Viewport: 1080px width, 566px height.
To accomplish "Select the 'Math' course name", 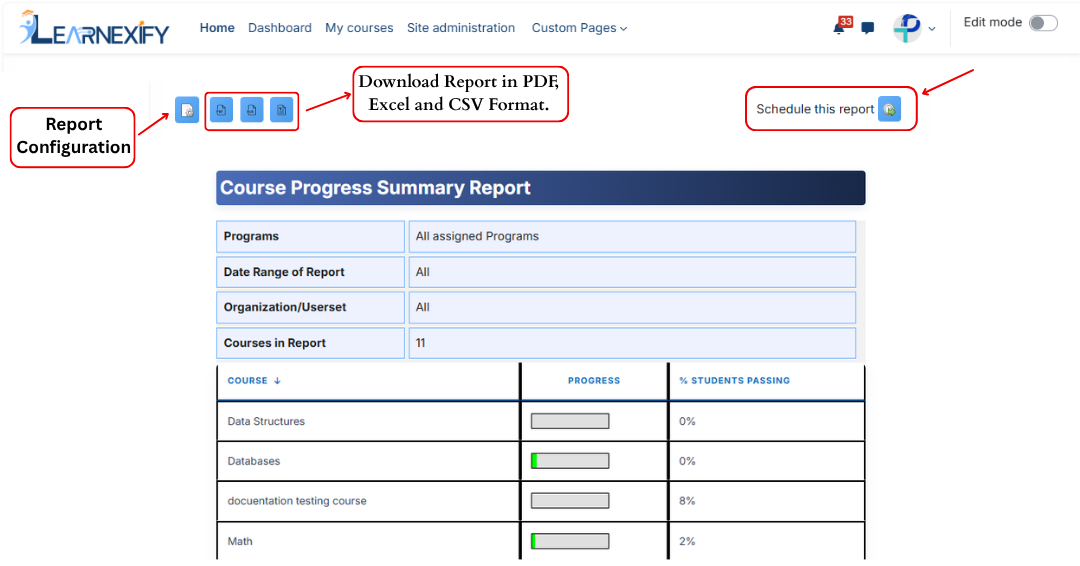I will coord(240,541).
